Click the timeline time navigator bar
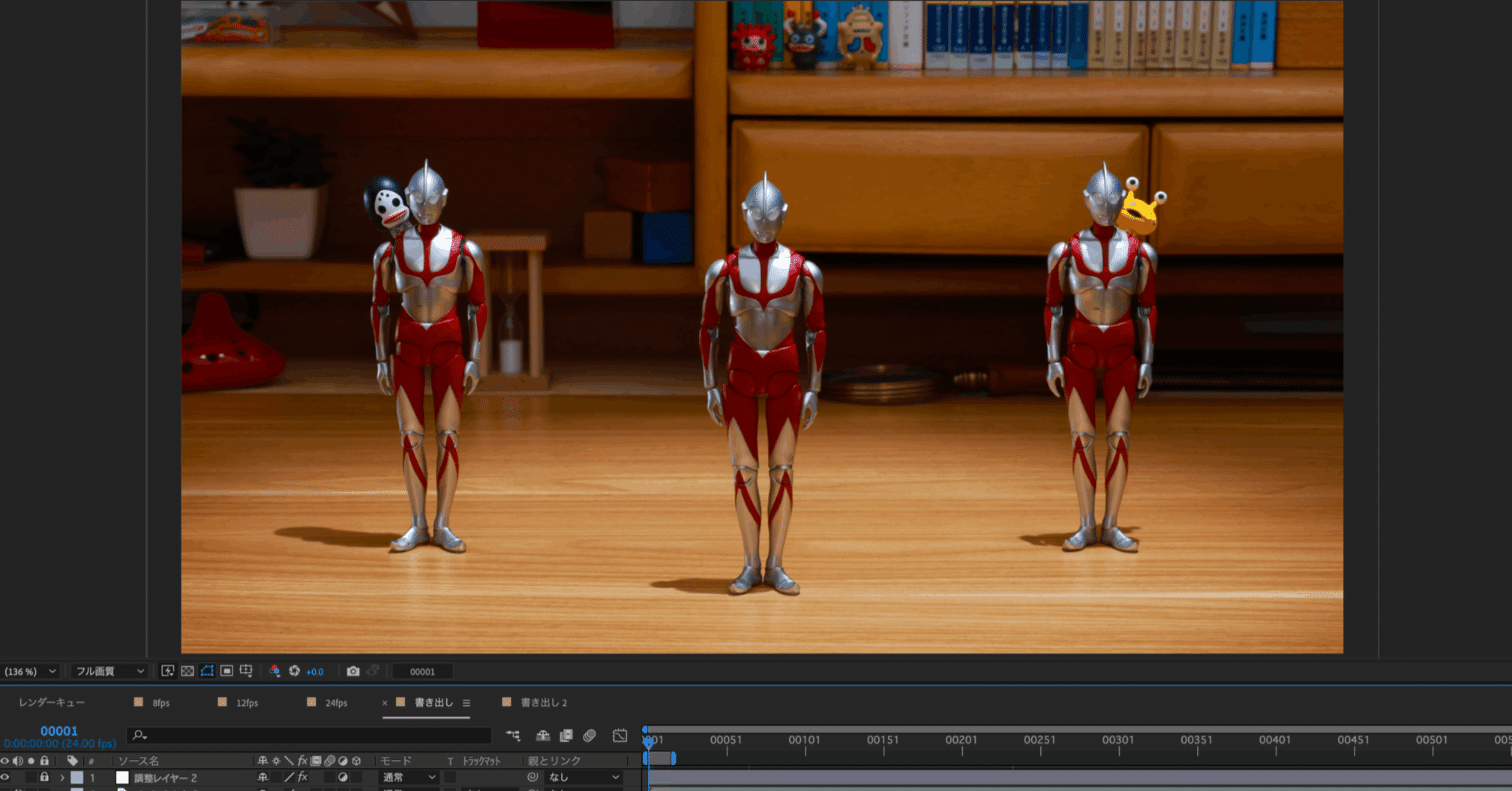 coord(1077,729)
